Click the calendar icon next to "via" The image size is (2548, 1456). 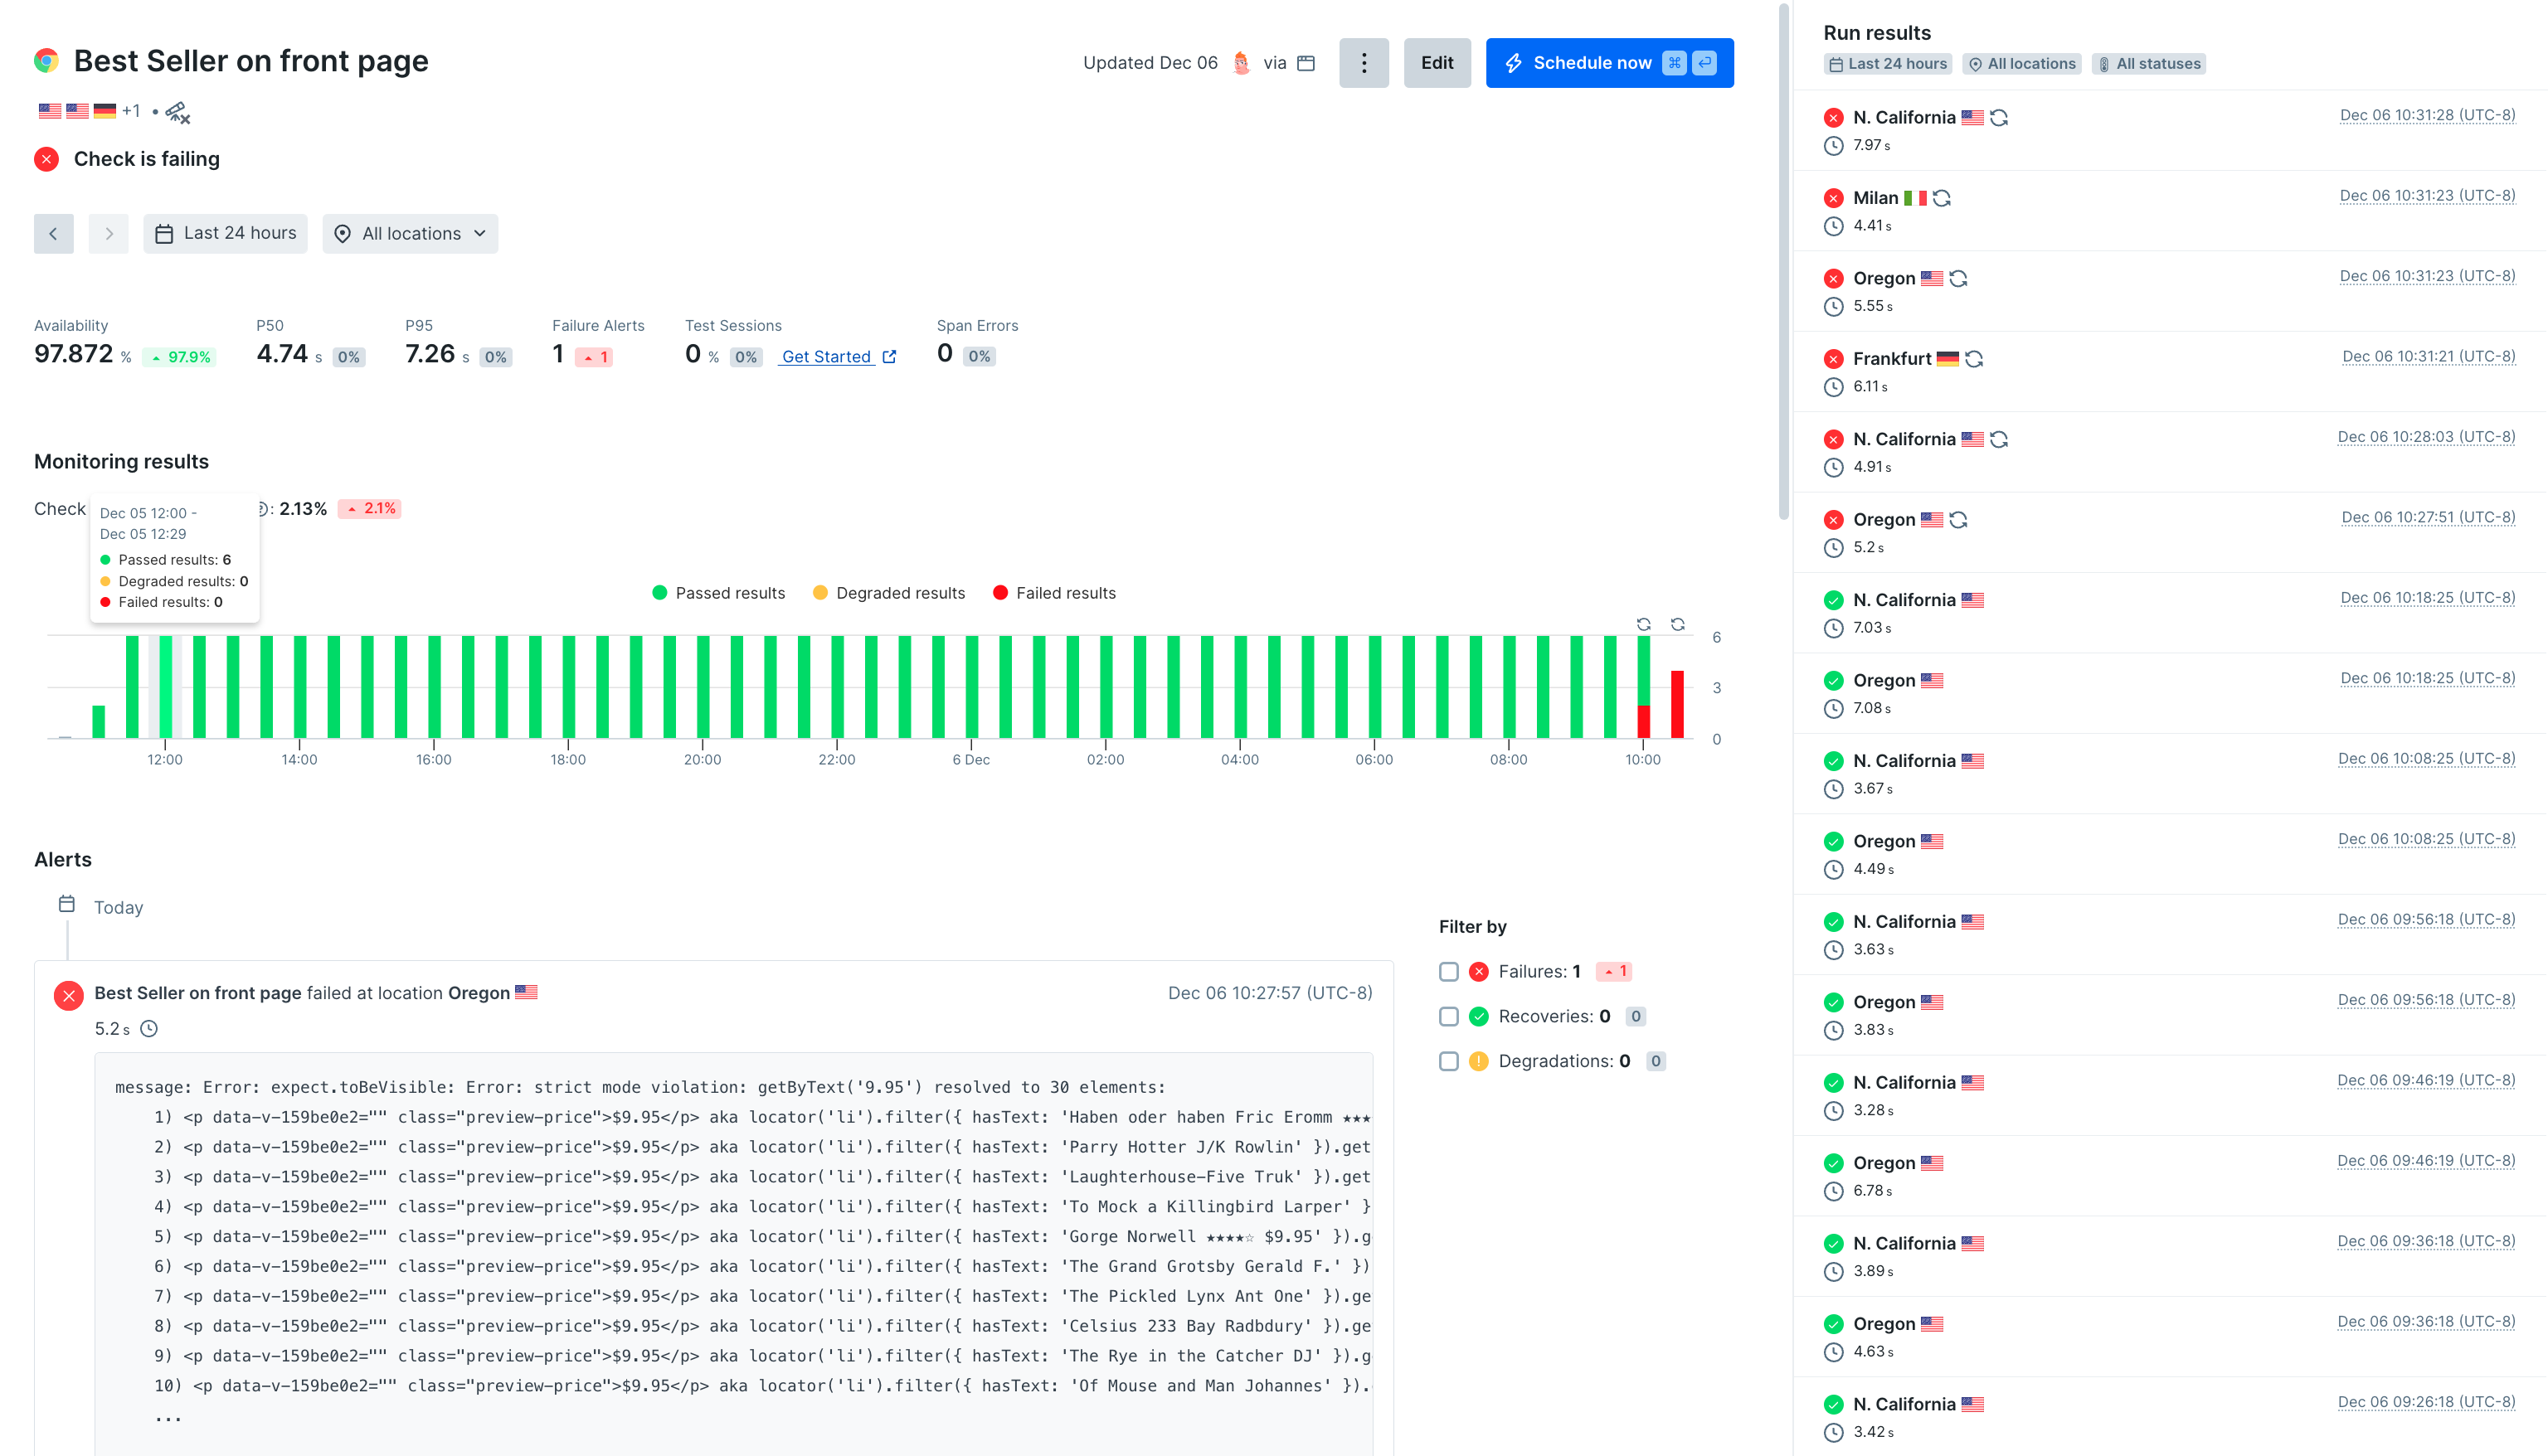click(x=1305, y=62)
